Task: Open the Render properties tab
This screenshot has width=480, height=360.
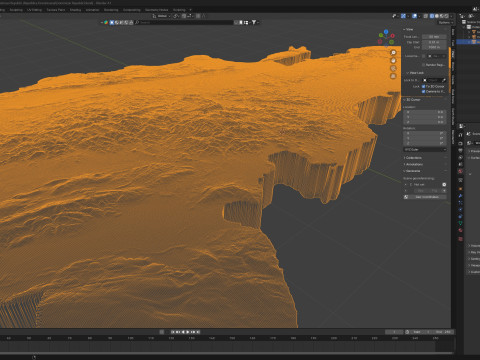Action: (x=460, y=143)
